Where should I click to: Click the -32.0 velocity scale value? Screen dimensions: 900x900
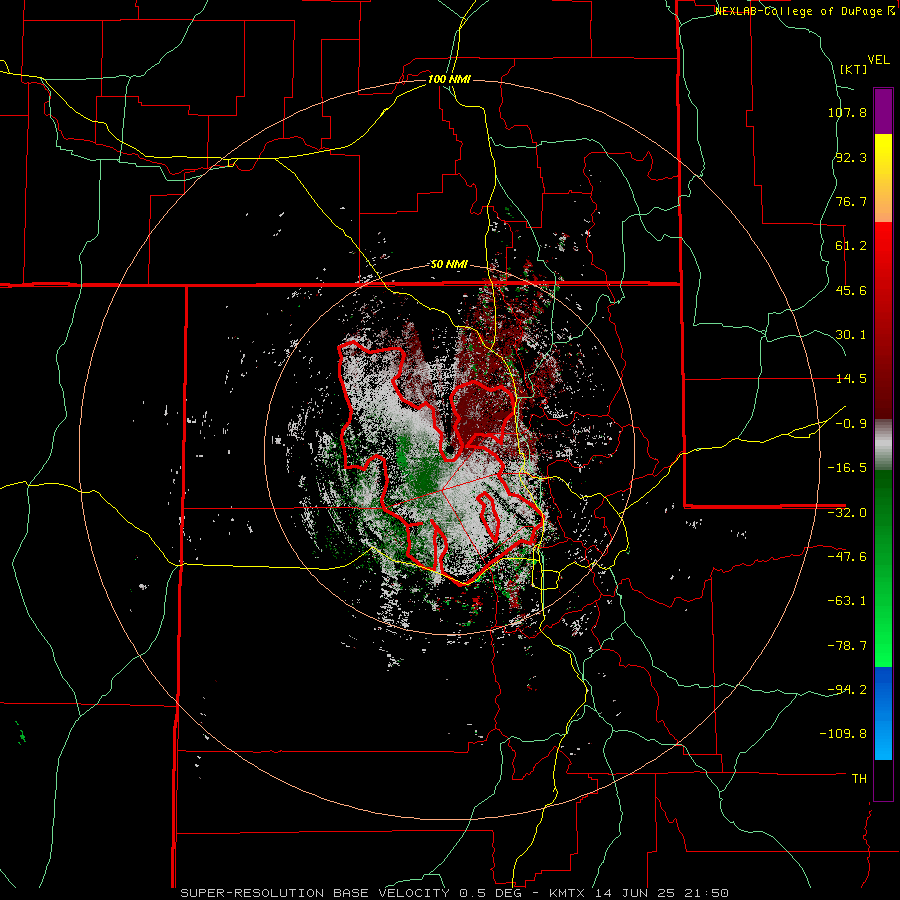coord(847,513)
